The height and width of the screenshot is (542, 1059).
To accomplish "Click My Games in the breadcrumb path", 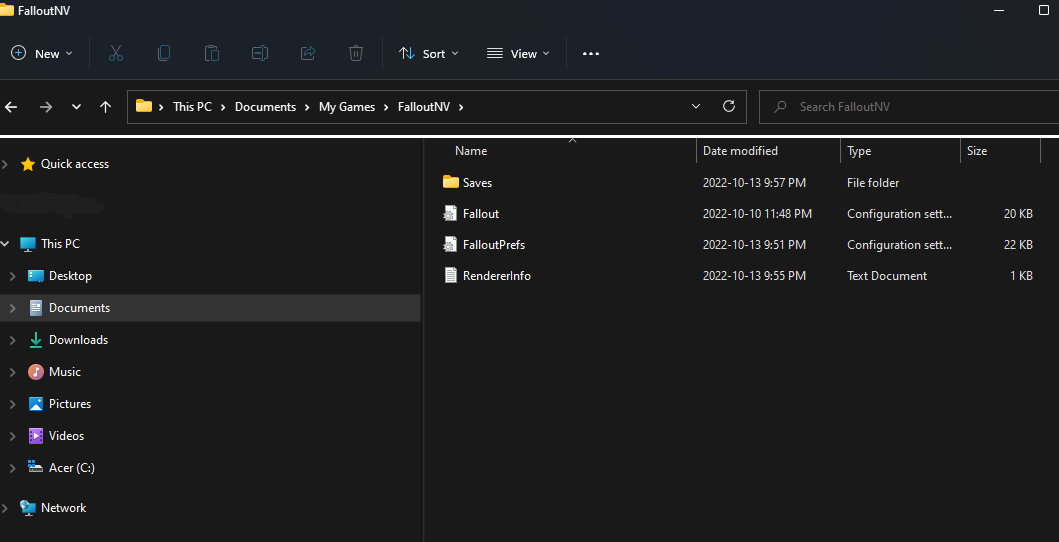I will [346, 107].
